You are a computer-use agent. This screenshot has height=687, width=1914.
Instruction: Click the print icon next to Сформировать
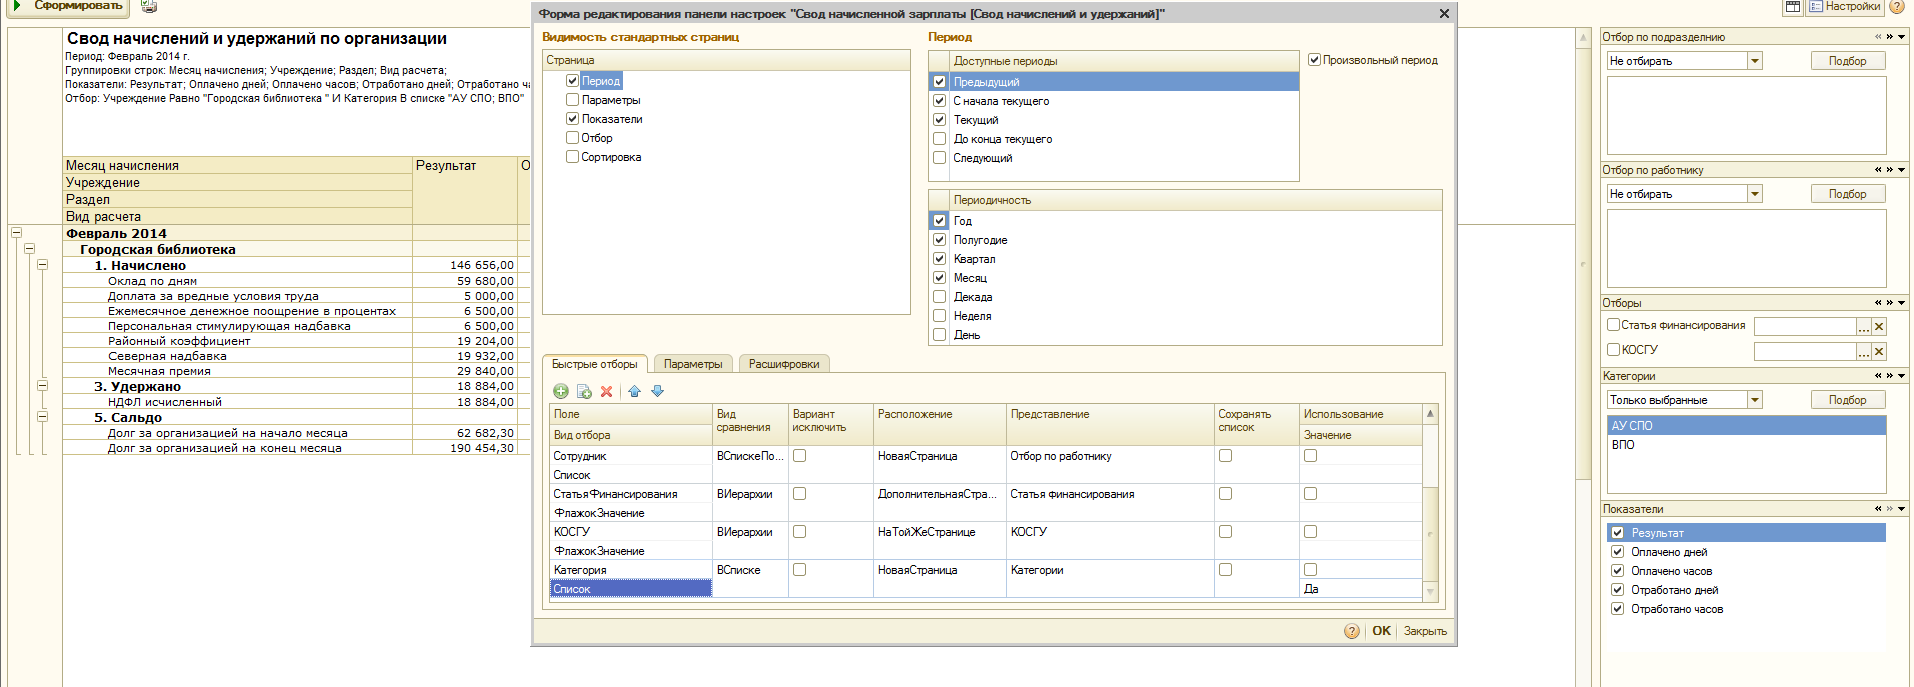tap(149, 7)
